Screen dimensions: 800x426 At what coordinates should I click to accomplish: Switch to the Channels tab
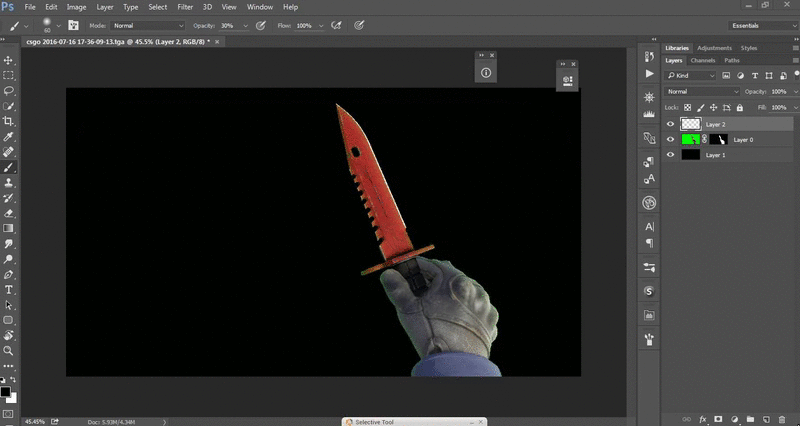pos(702,60)
